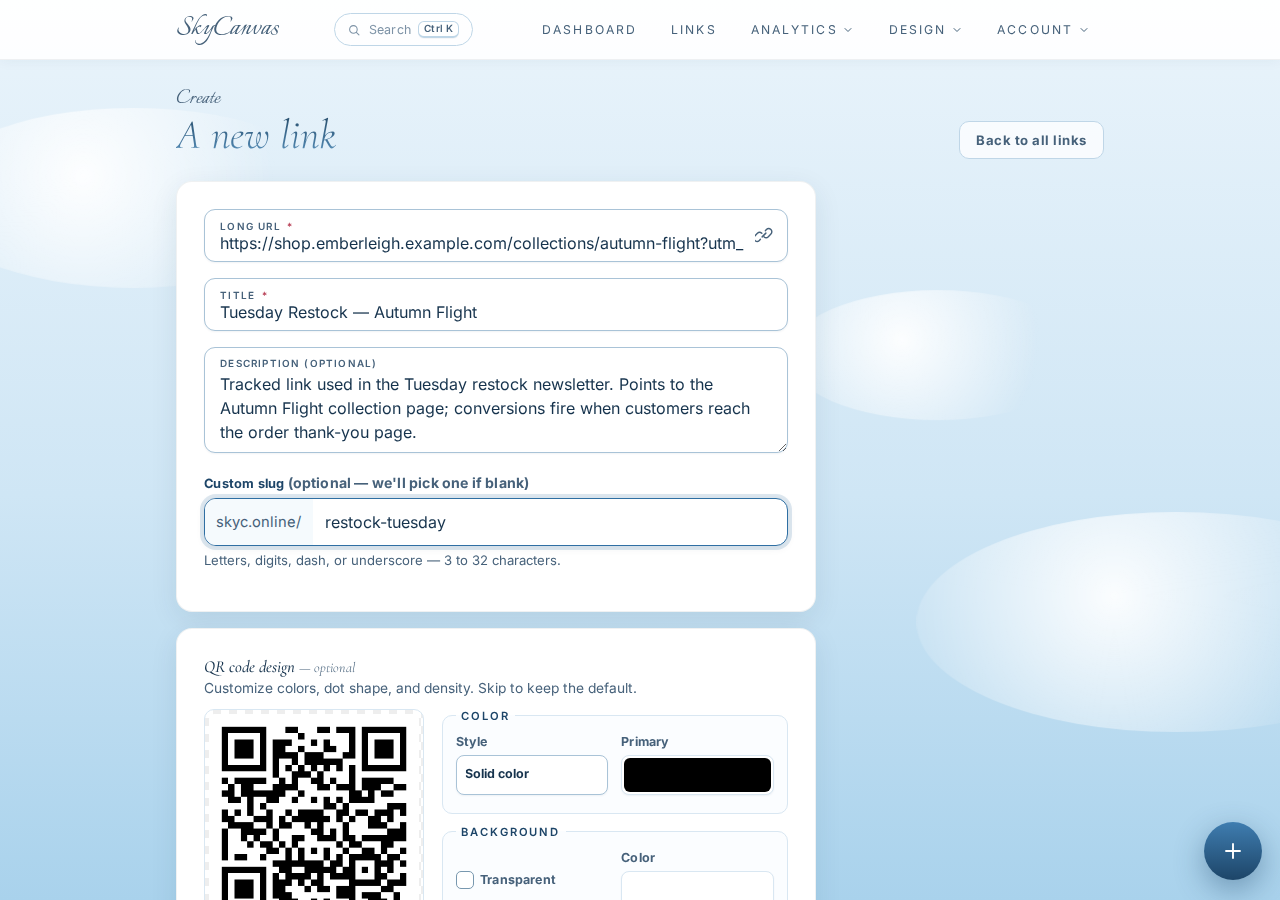
Task: Open the Primary black color swatch
Action: coord(697,775)
